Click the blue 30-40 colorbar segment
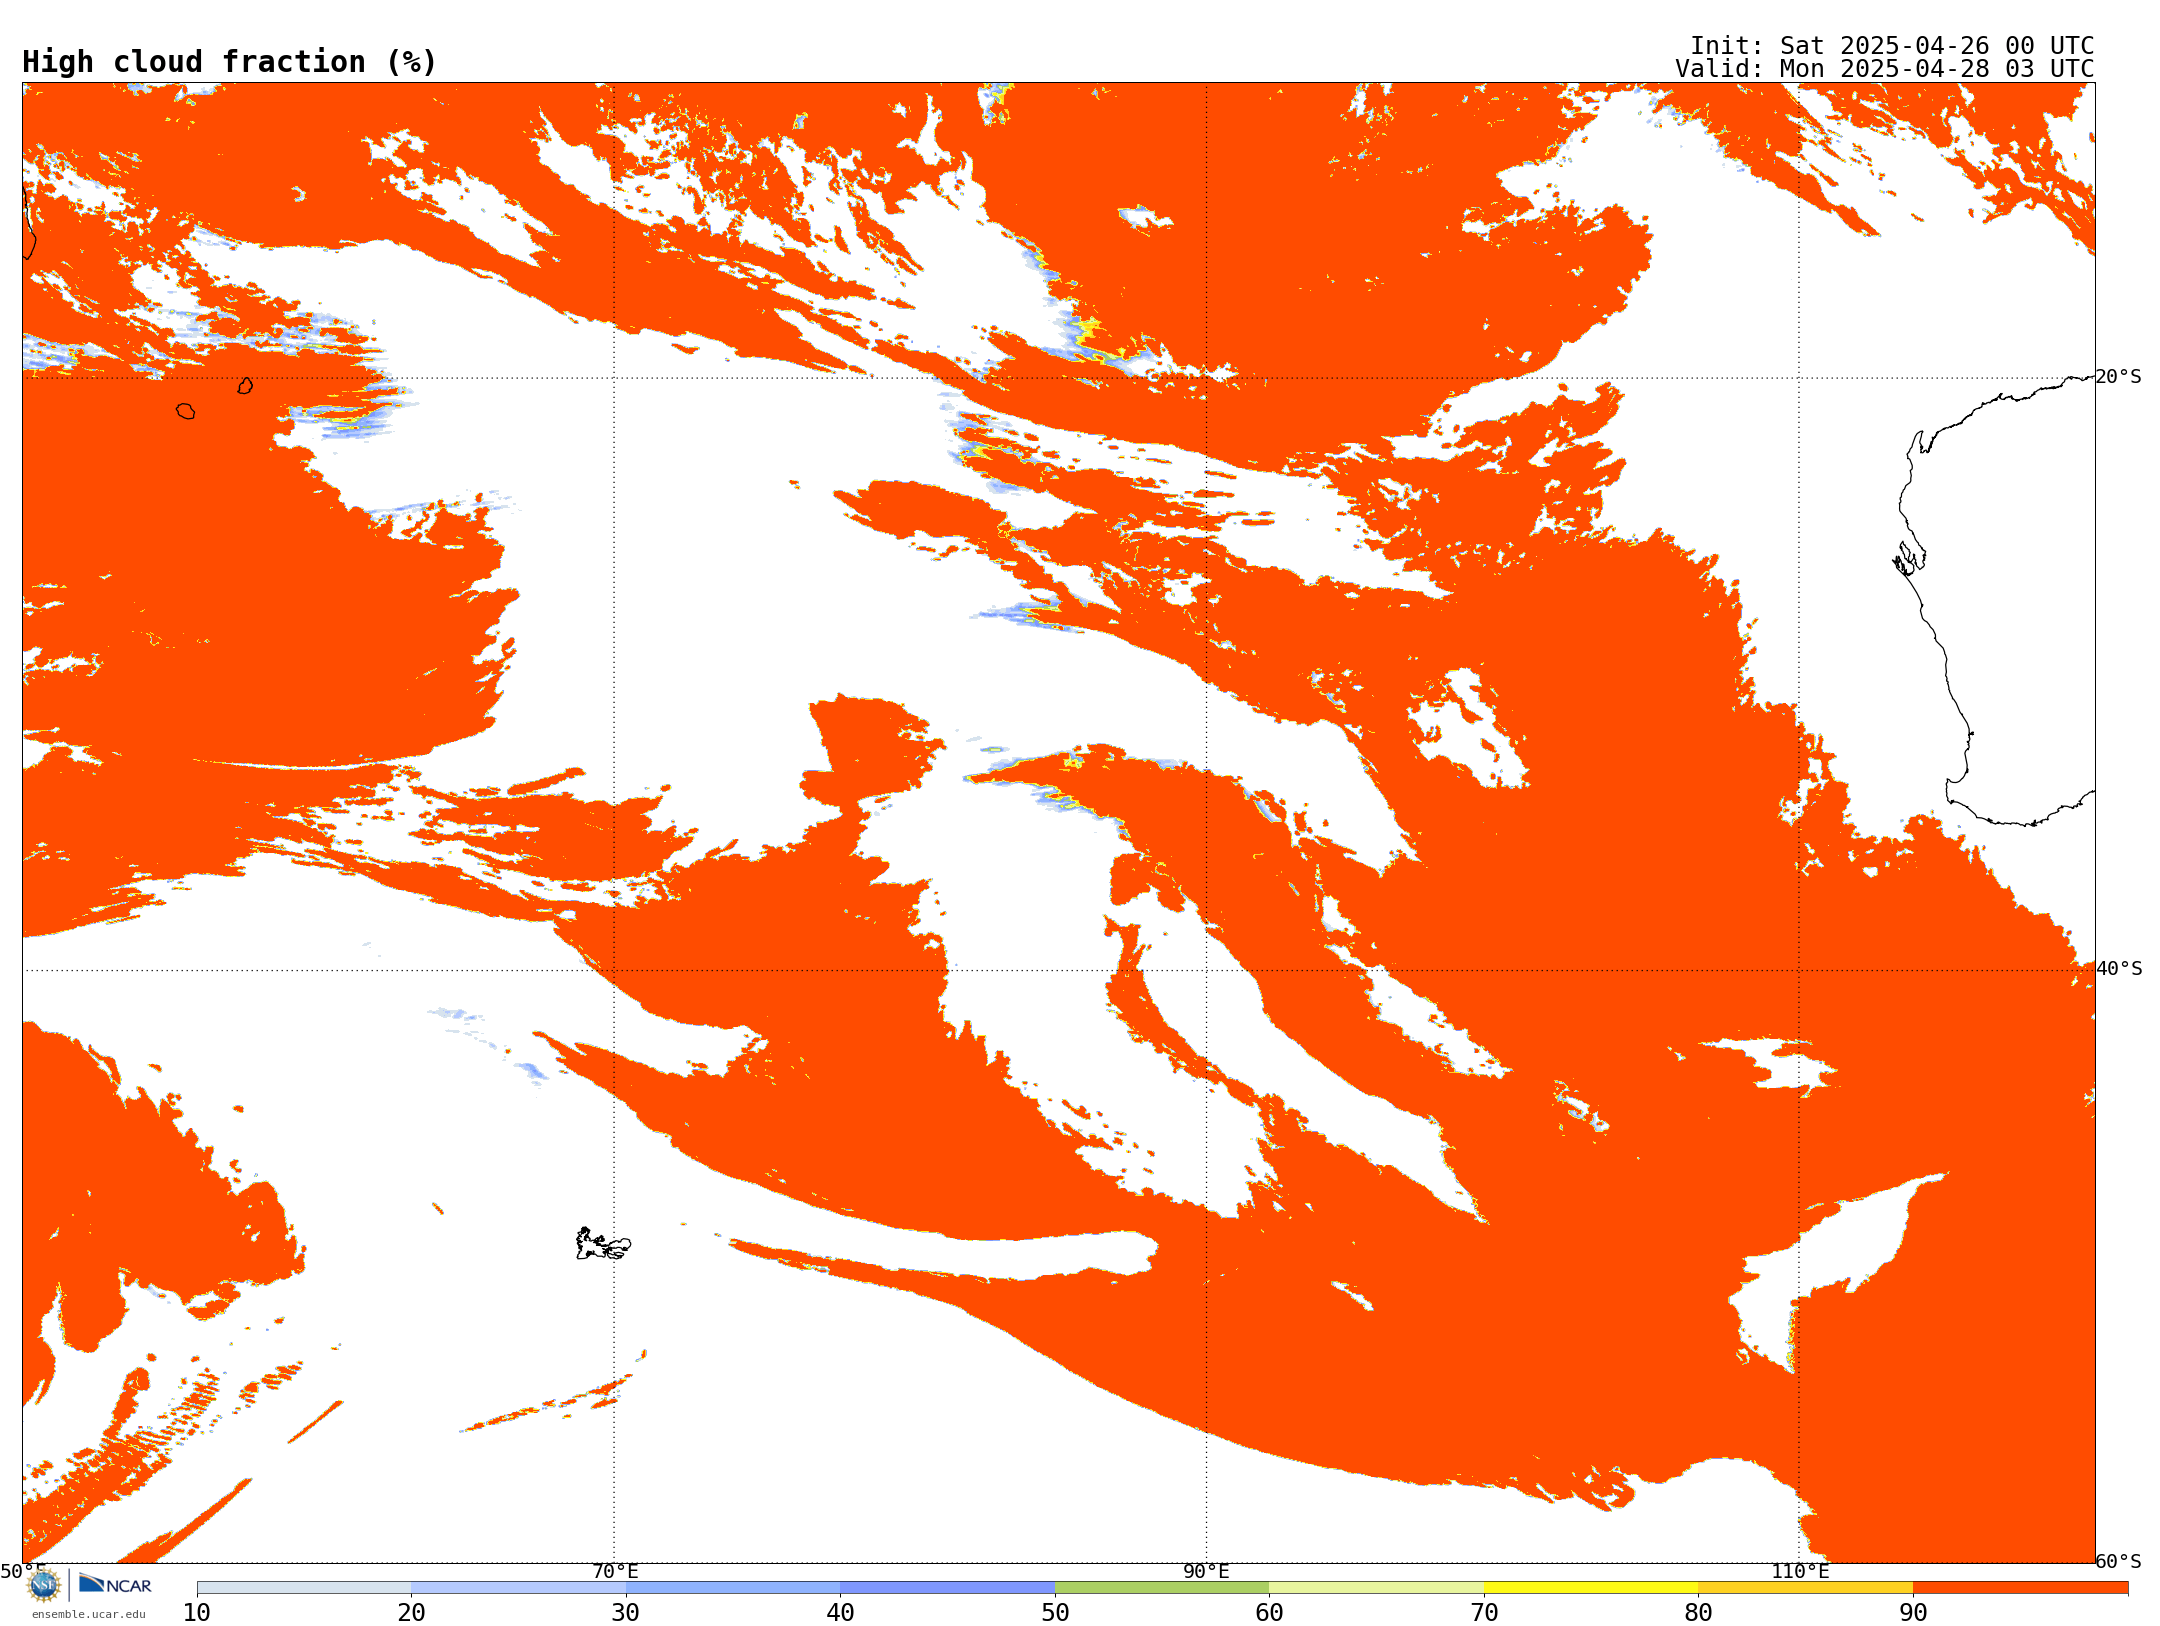2160x1626 pixels. [x=733, y=1588]
